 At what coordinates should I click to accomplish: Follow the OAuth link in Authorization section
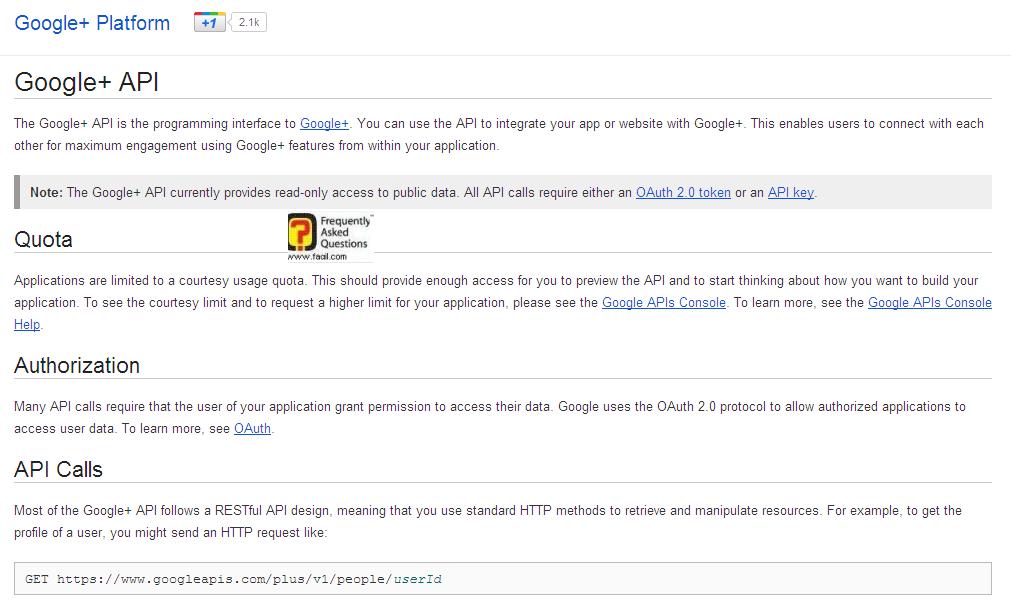tap(252, 429)
